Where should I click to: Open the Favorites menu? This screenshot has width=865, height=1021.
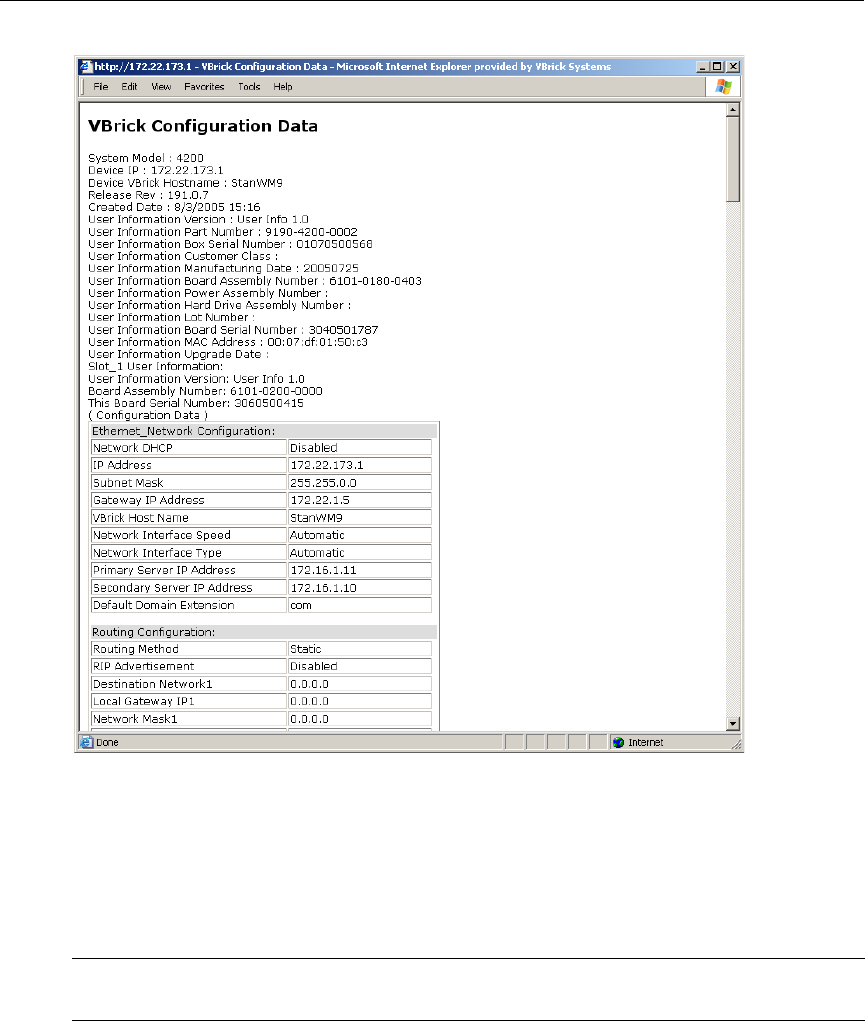coord(204,87)
